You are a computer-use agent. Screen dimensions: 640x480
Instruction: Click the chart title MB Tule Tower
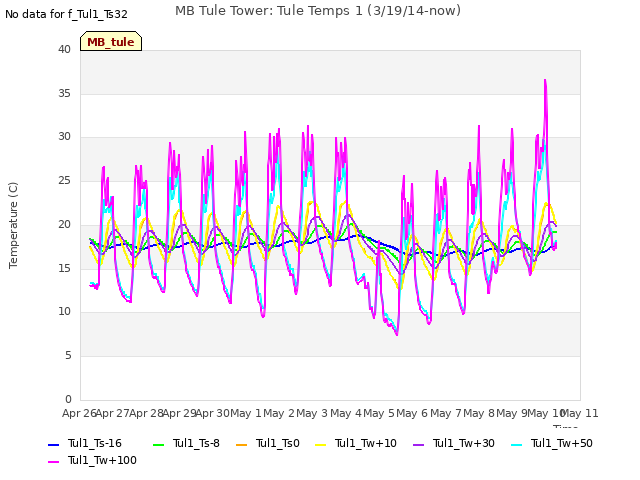click(318, 11)
